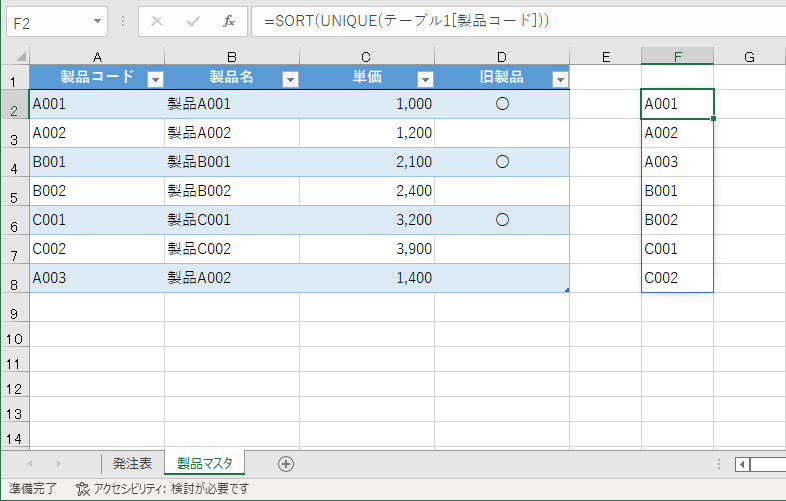Select row 1 header
The height and width of the screenshot is (501, 786).
pos(15,77)
